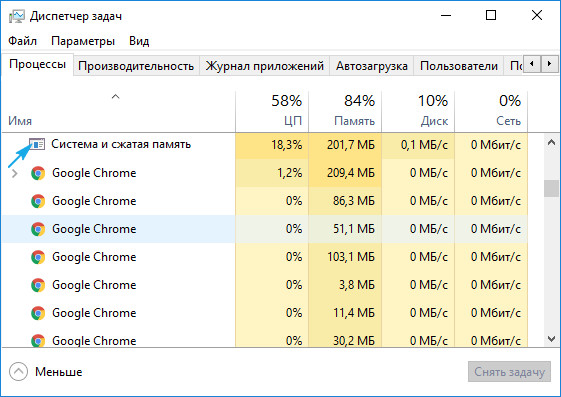The image size is (561, 397).
Task: Click the process list scrollbar down arrow
Action: [551, 338]
